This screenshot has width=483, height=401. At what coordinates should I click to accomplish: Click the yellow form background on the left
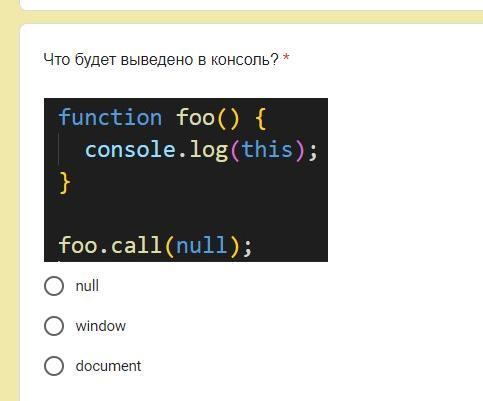click(x=9, y=200)
